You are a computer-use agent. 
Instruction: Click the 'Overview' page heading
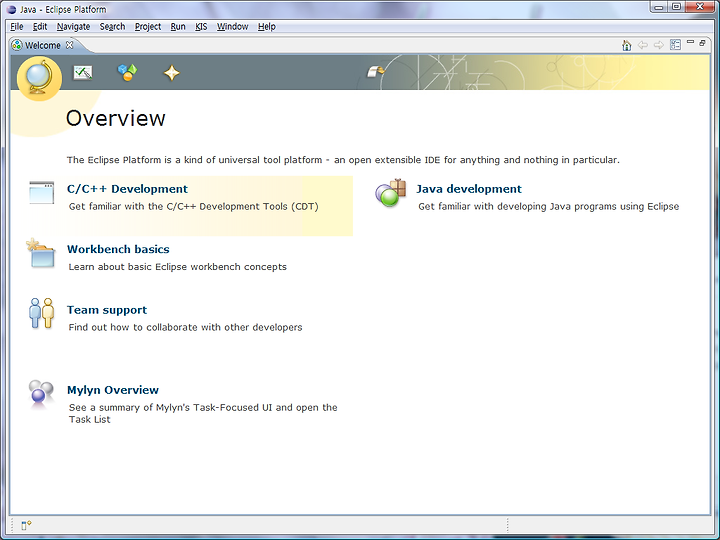pos(116,118)
